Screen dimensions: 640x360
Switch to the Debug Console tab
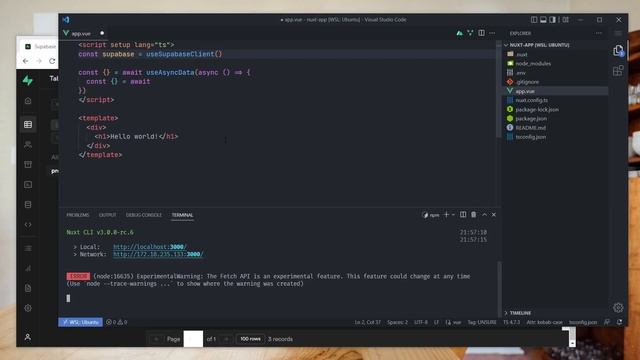tap(144, 215)
